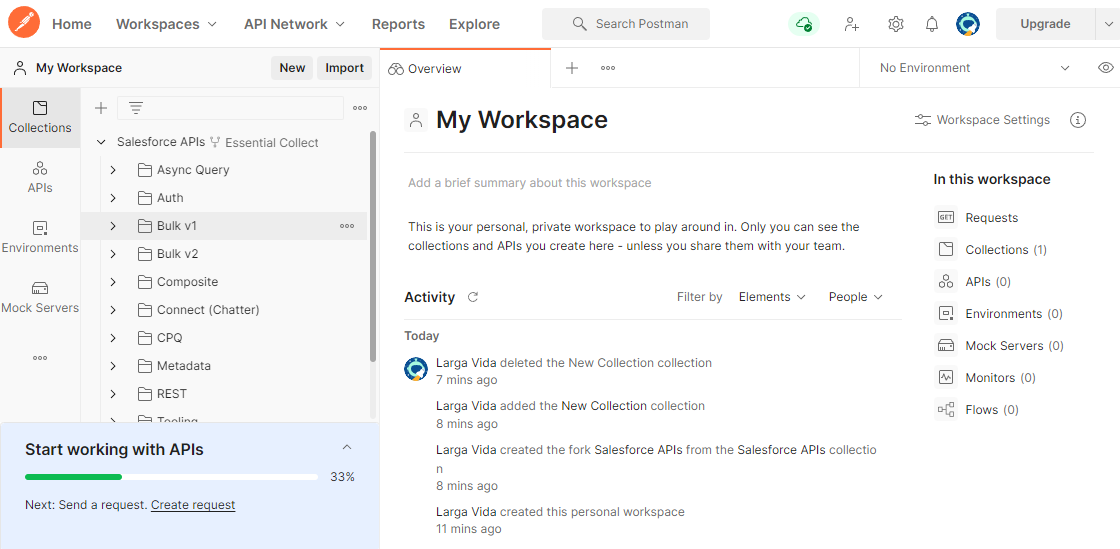Screen dimensions: 1120x549
Task: Open APIs in the sidebar
Action: pyautogui.click(x=40, y=177)
